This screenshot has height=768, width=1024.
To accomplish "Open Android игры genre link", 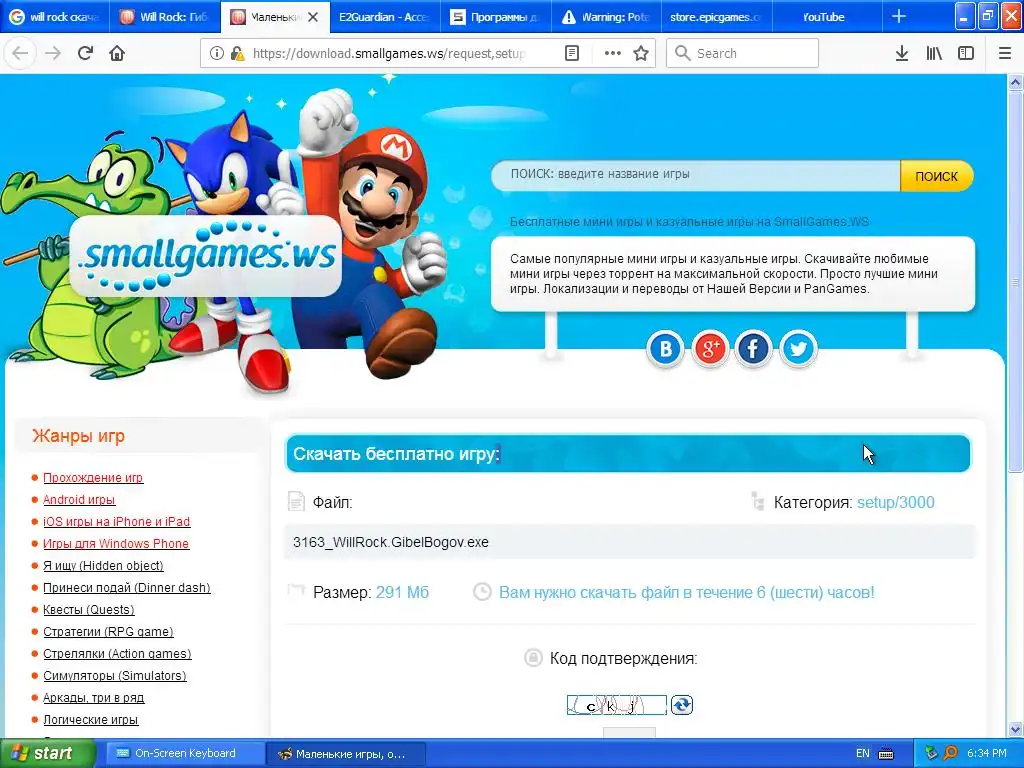I will point(79,500).
